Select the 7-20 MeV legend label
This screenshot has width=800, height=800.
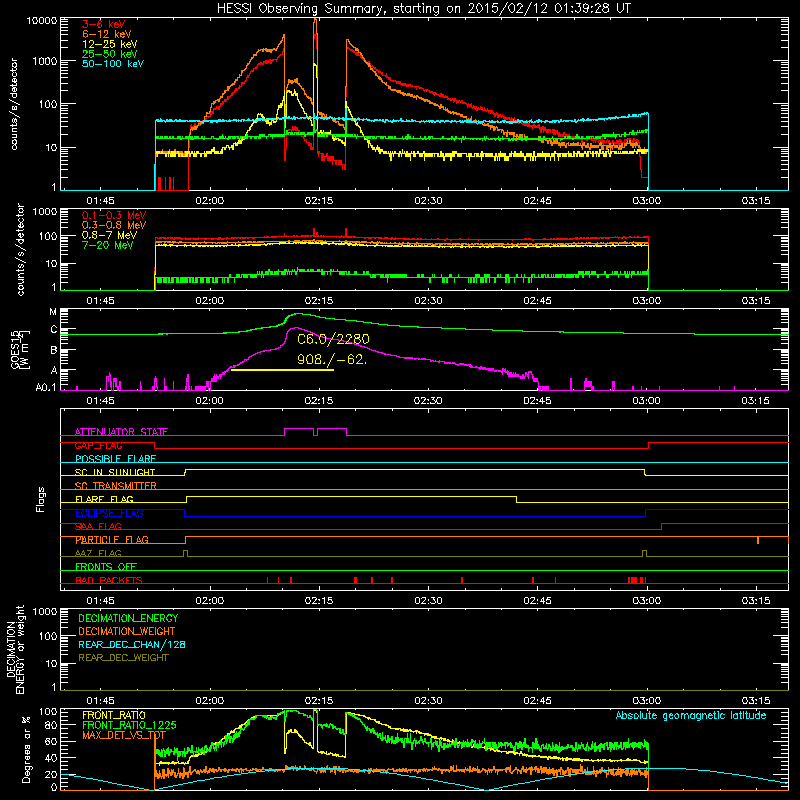pos(107,245)
